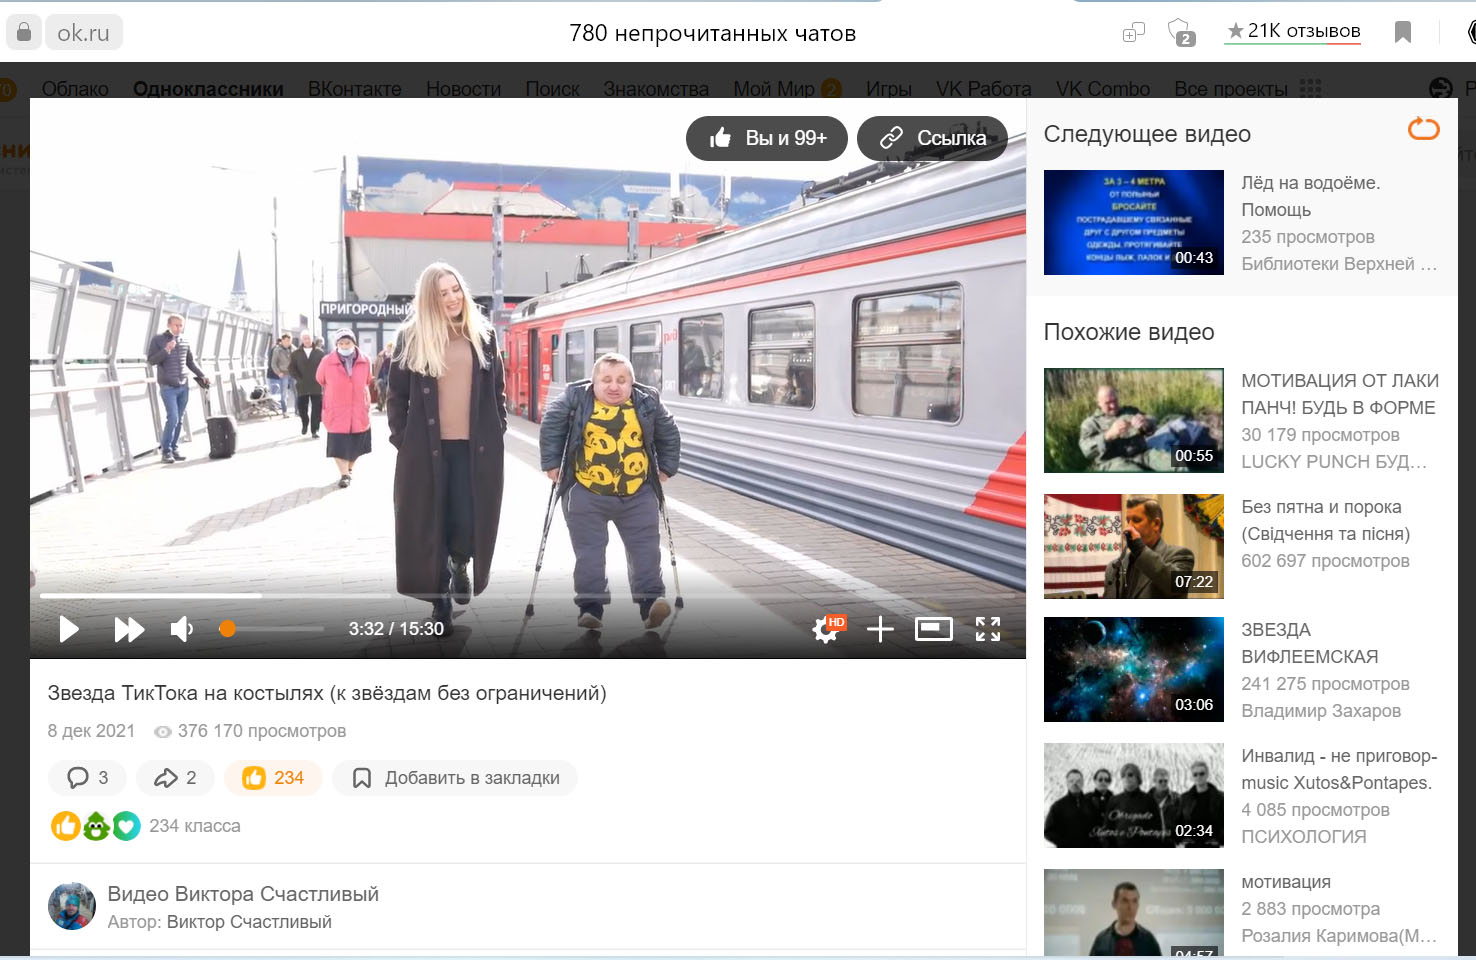Click browser bookmark icon in address bar
1476x960 pixels.
[1402, 32]
